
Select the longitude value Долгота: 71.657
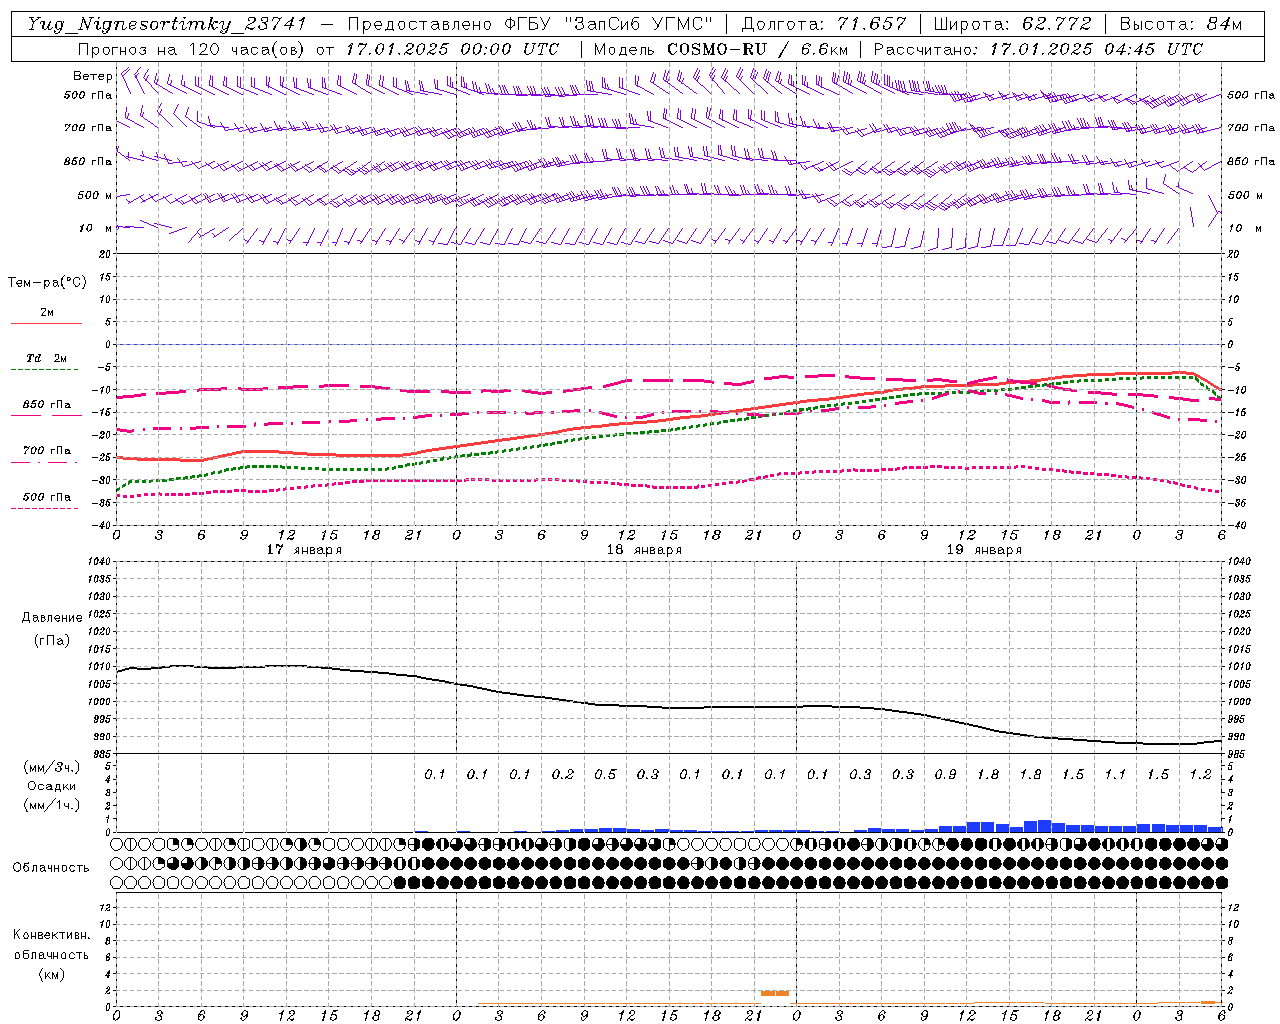coord(824,24)
